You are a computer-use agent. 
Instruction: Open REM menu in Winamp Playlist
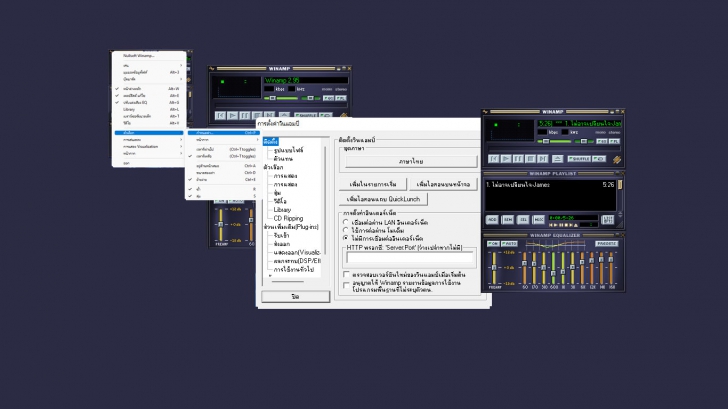tap(508, 220)
